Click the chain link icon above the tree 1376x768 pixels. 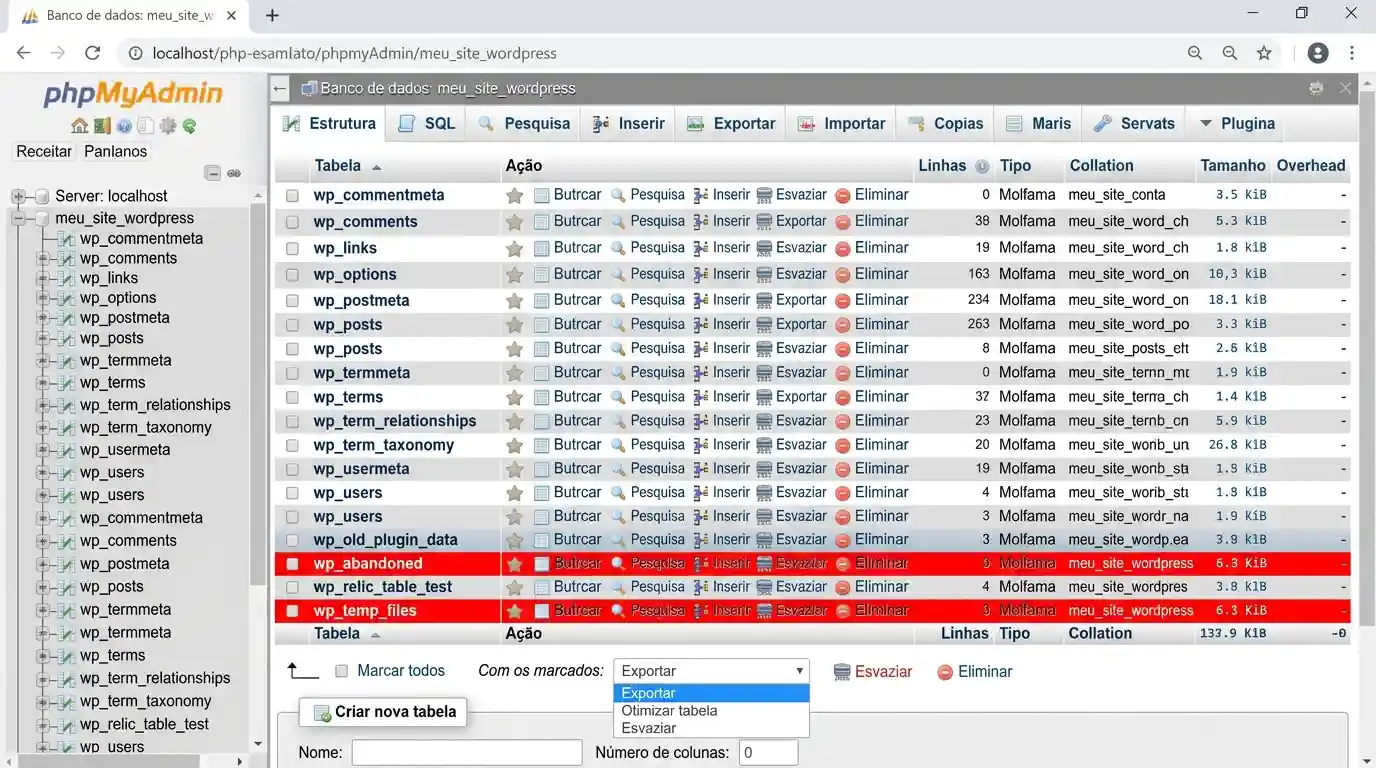234,173
